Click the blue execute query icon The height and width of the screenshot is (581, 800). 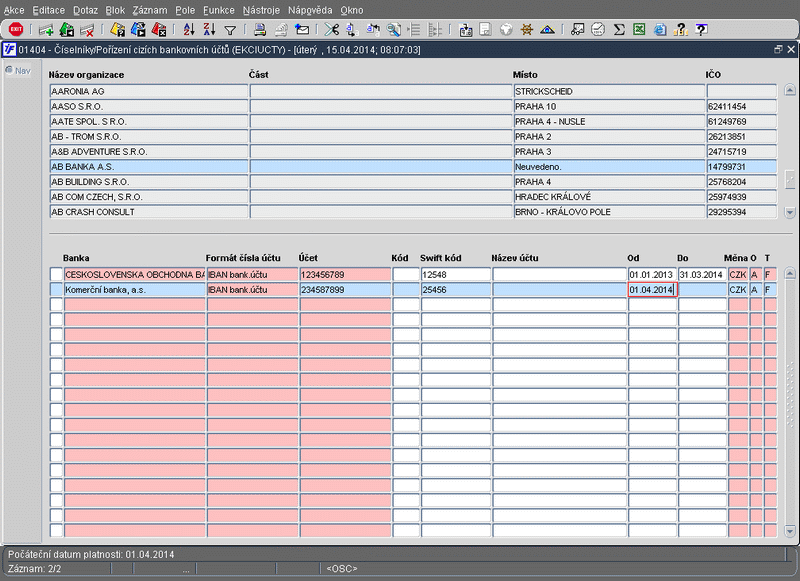coord(138,30)
